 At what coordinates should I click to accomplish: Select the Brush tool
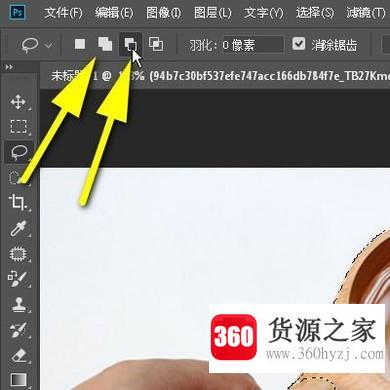click(18, 279)
